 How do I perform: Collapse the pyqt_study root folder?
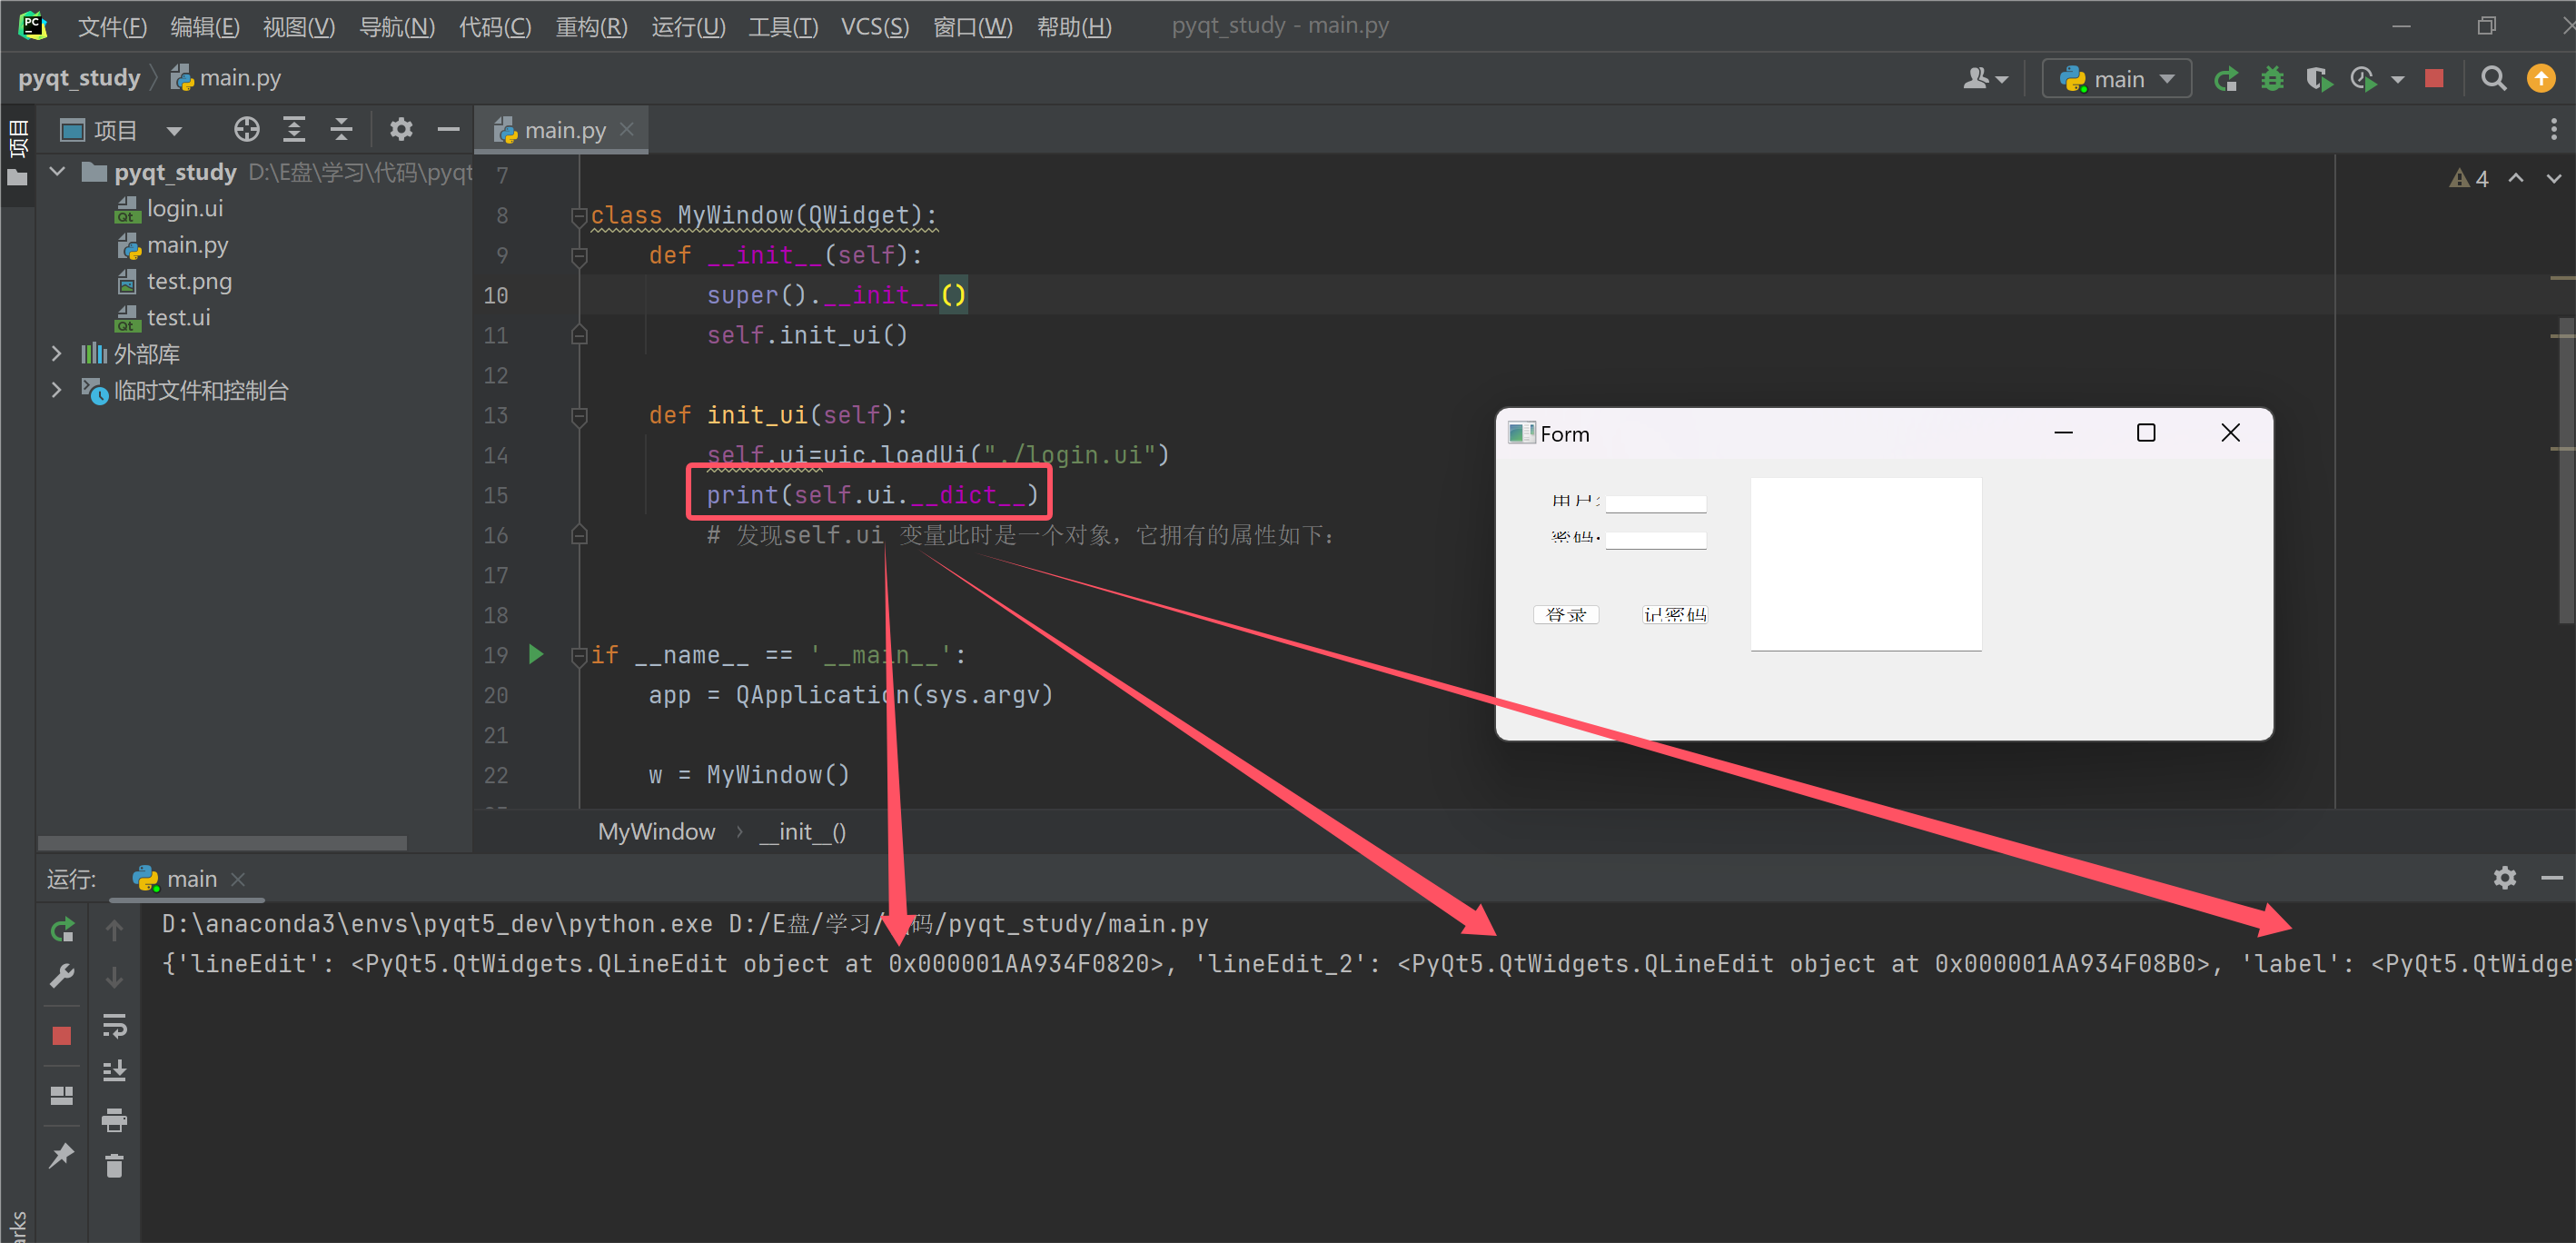click(x=58, y=172)
